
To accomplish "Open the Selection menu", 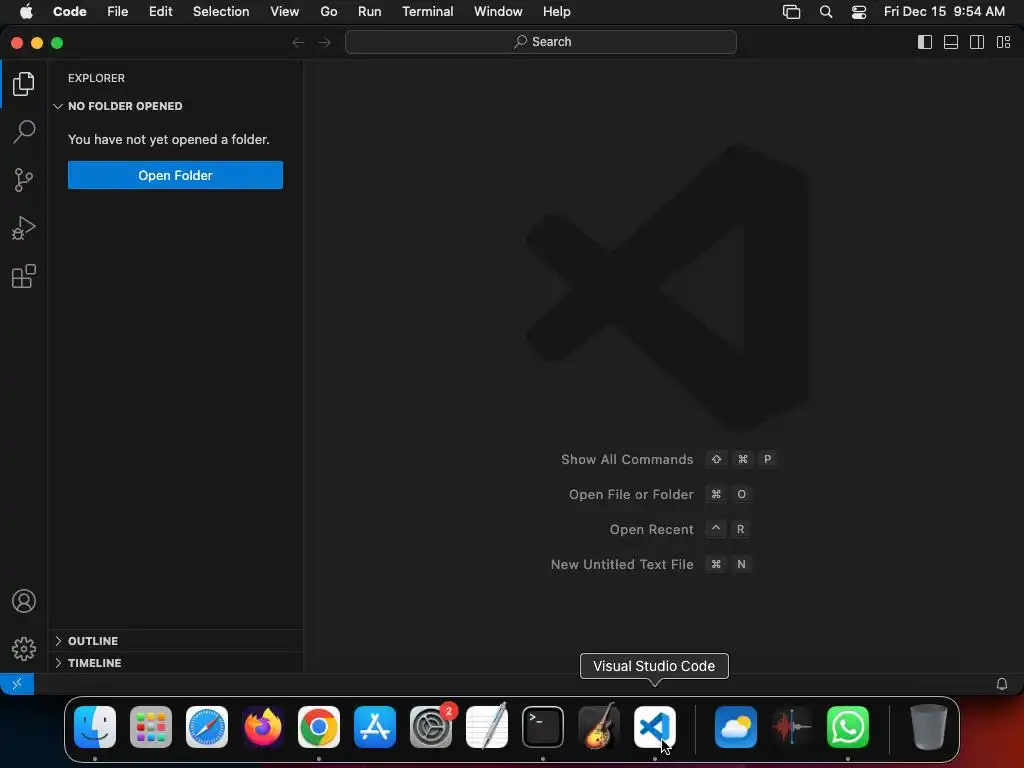I will pos(221,12).
